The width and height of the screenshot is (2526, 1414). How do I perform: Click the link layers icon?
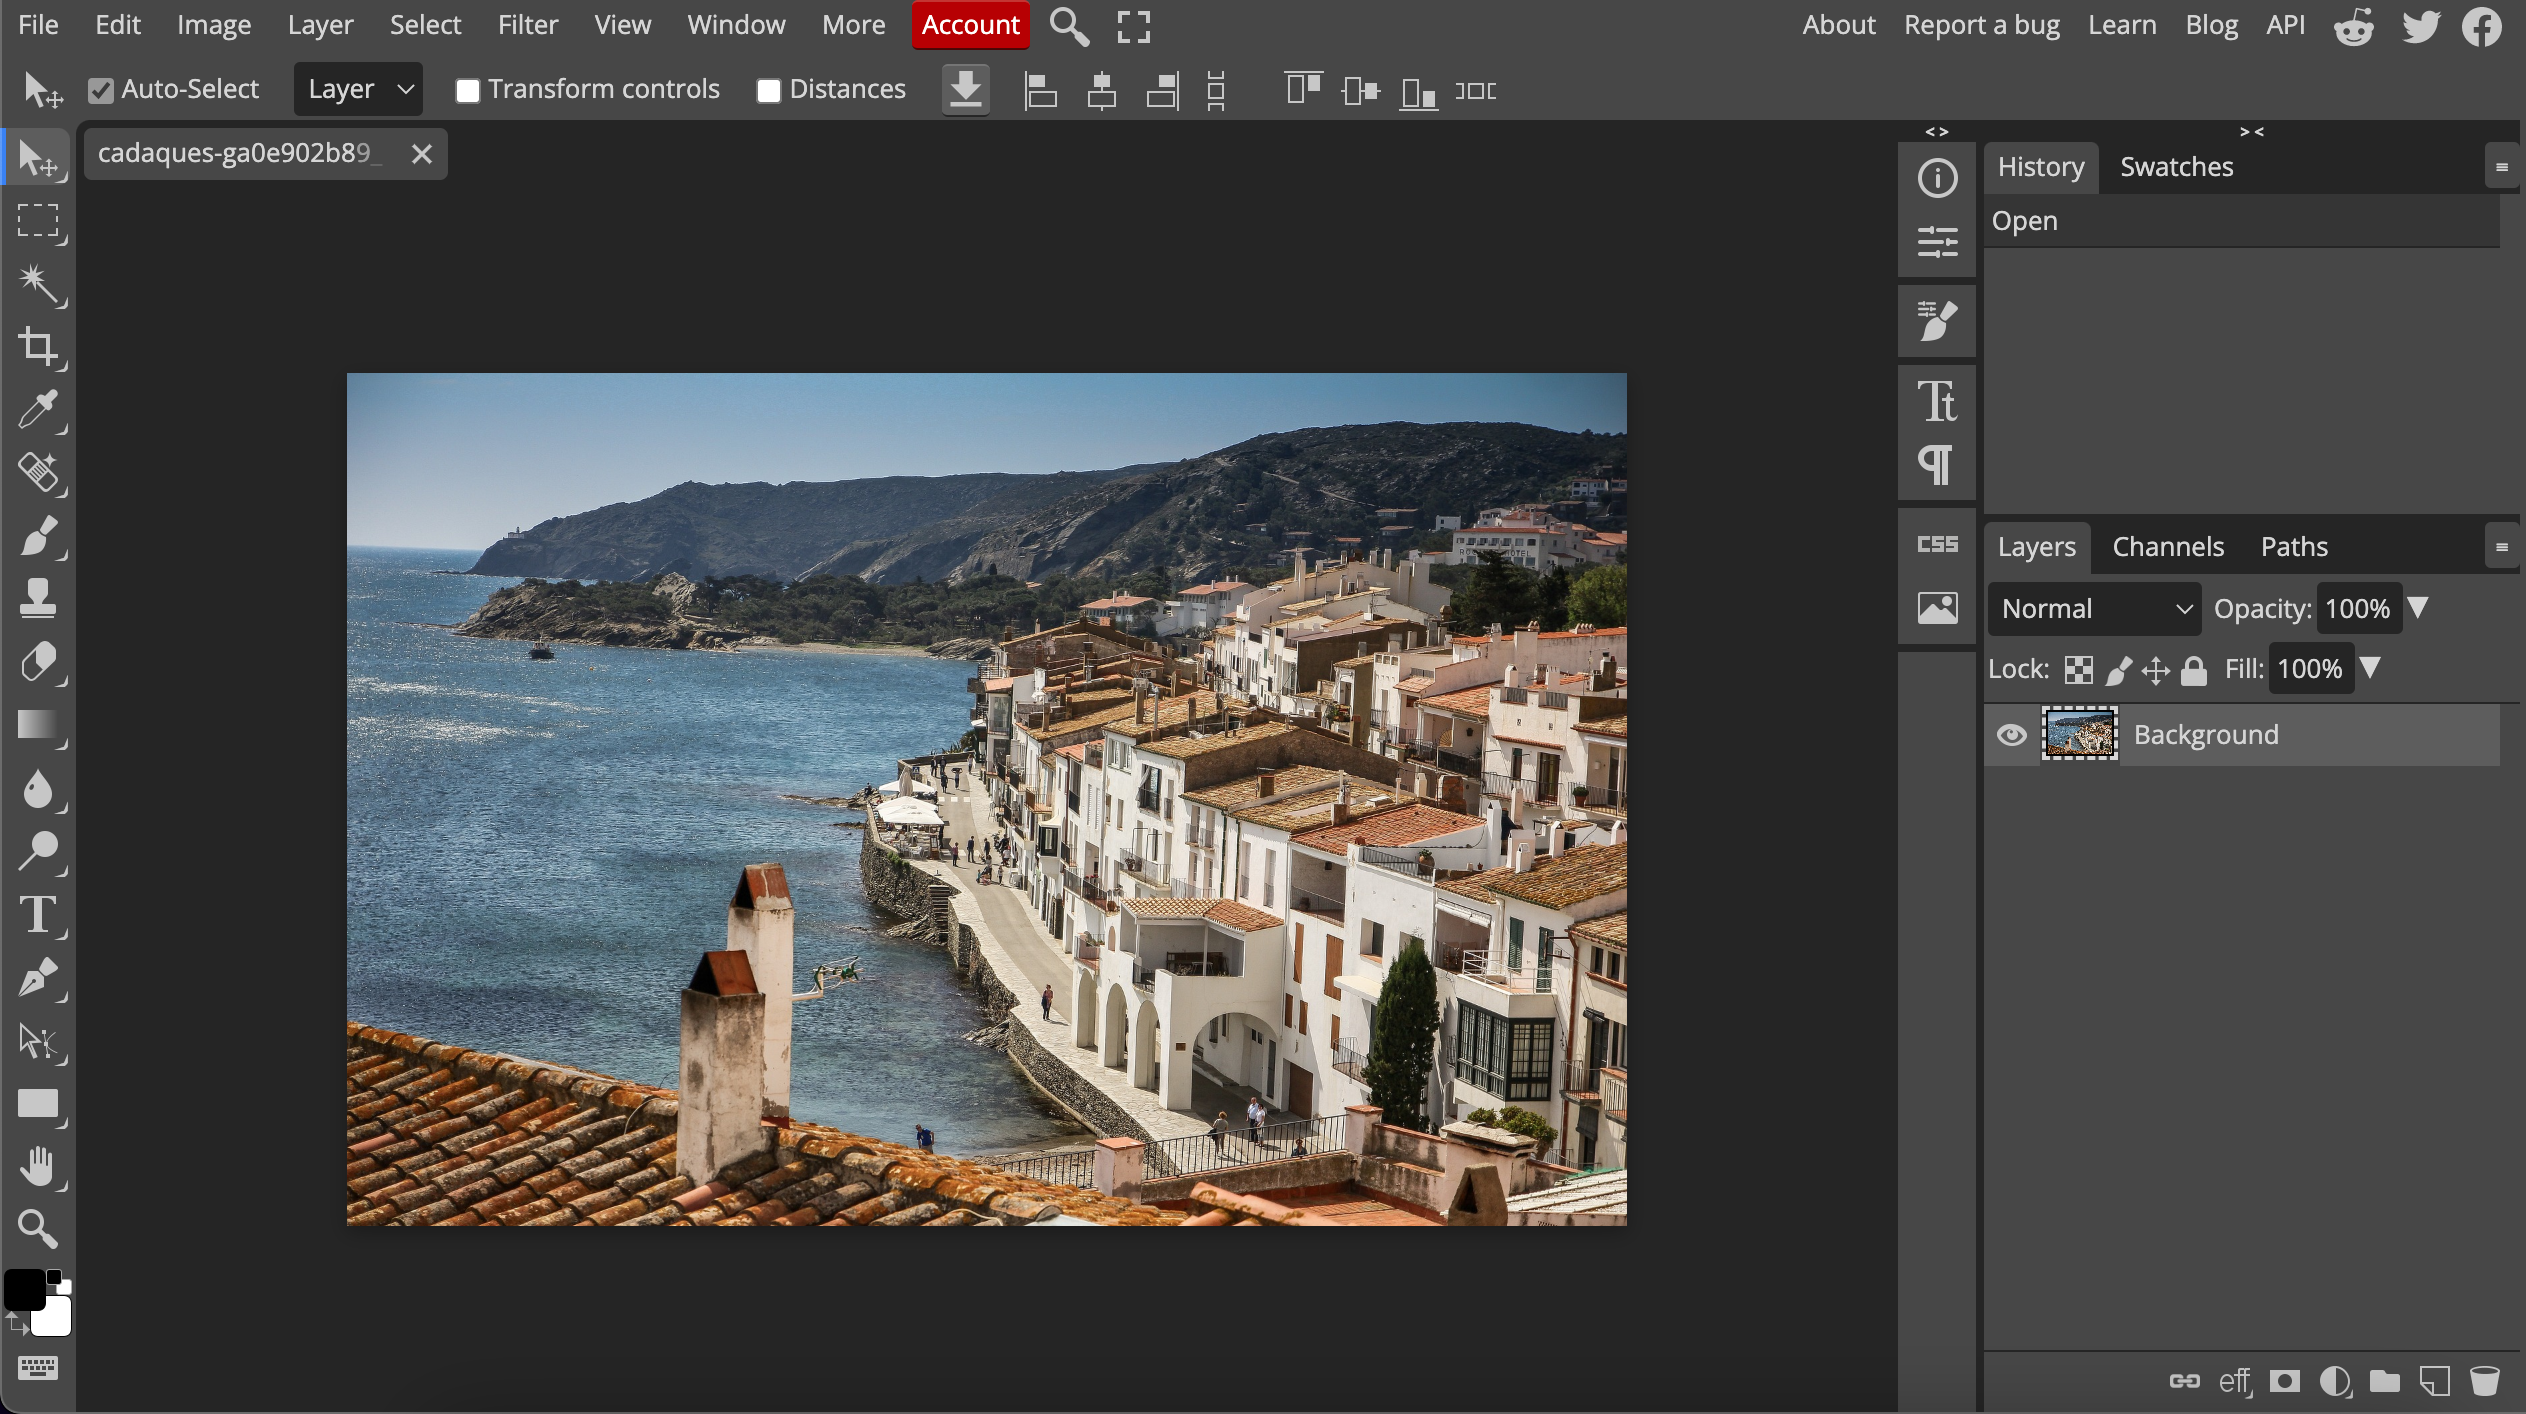(2184, 1381)
